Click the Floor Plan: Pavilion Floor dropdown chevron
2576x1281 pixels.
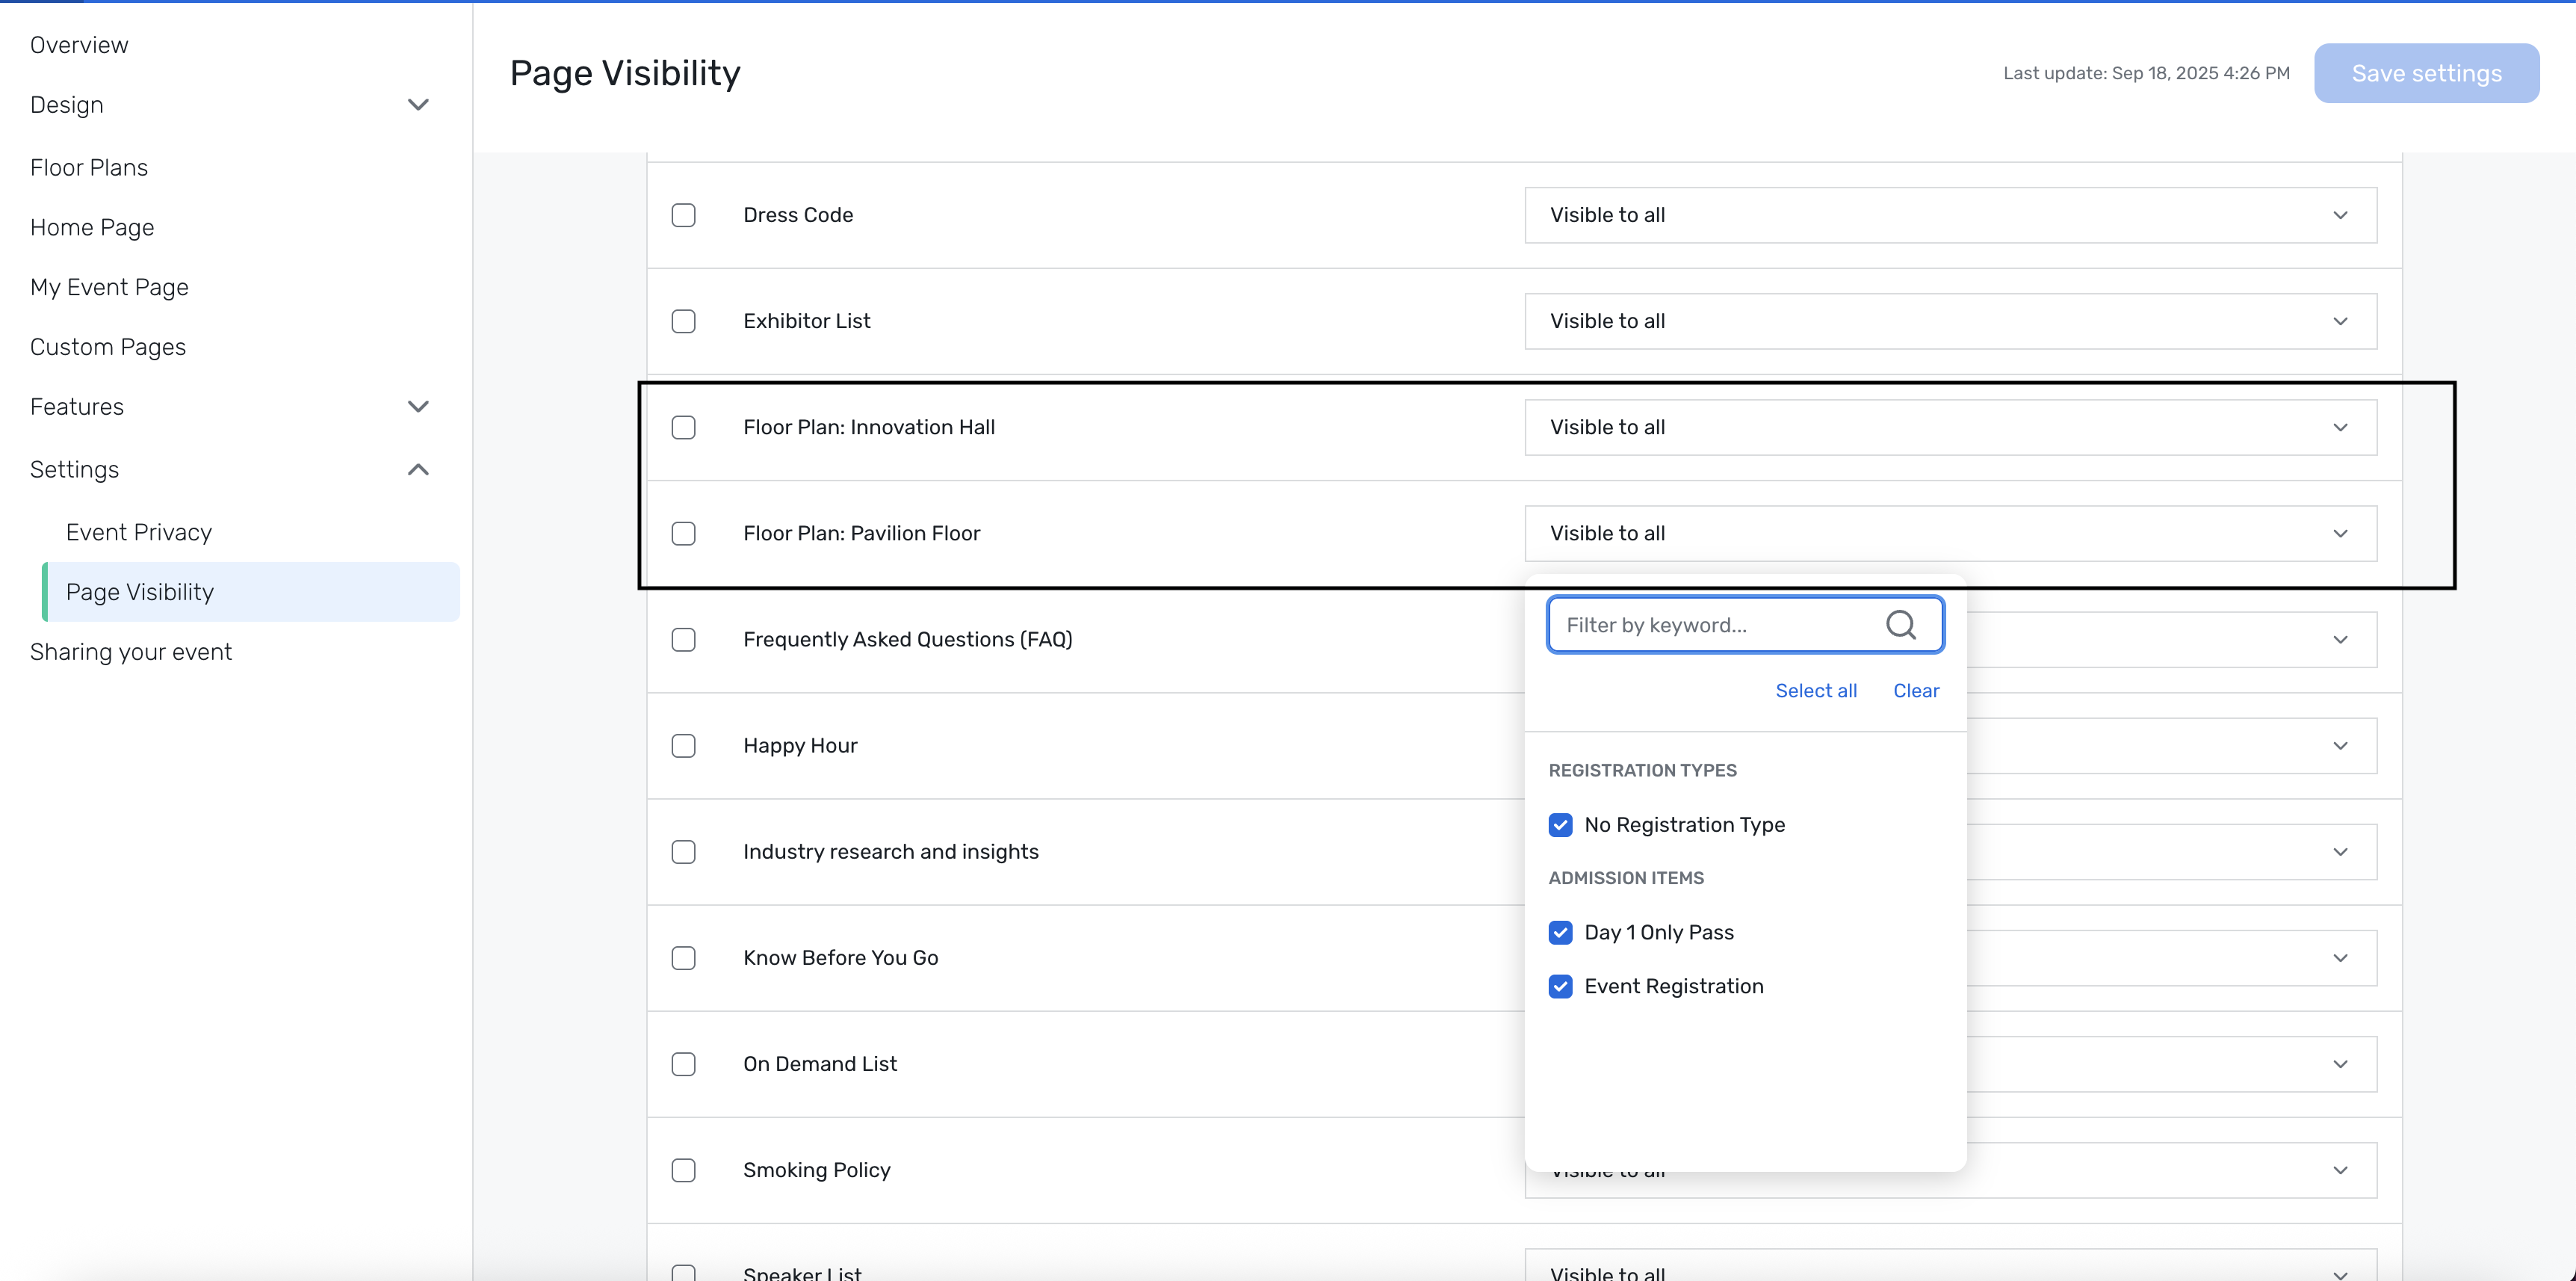point(2340,533)
